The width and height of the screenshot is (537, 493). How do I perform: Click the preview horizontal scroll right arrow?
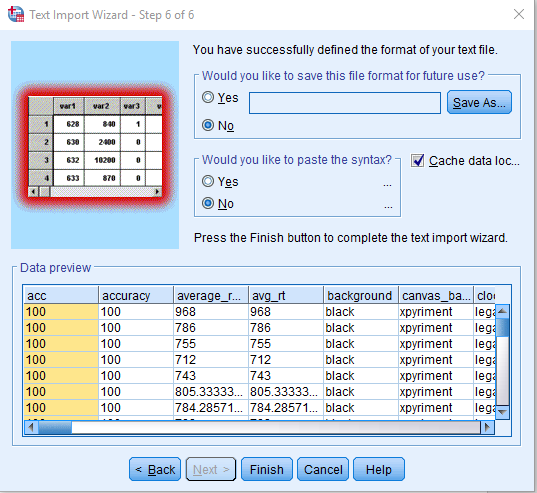(488, 427)
